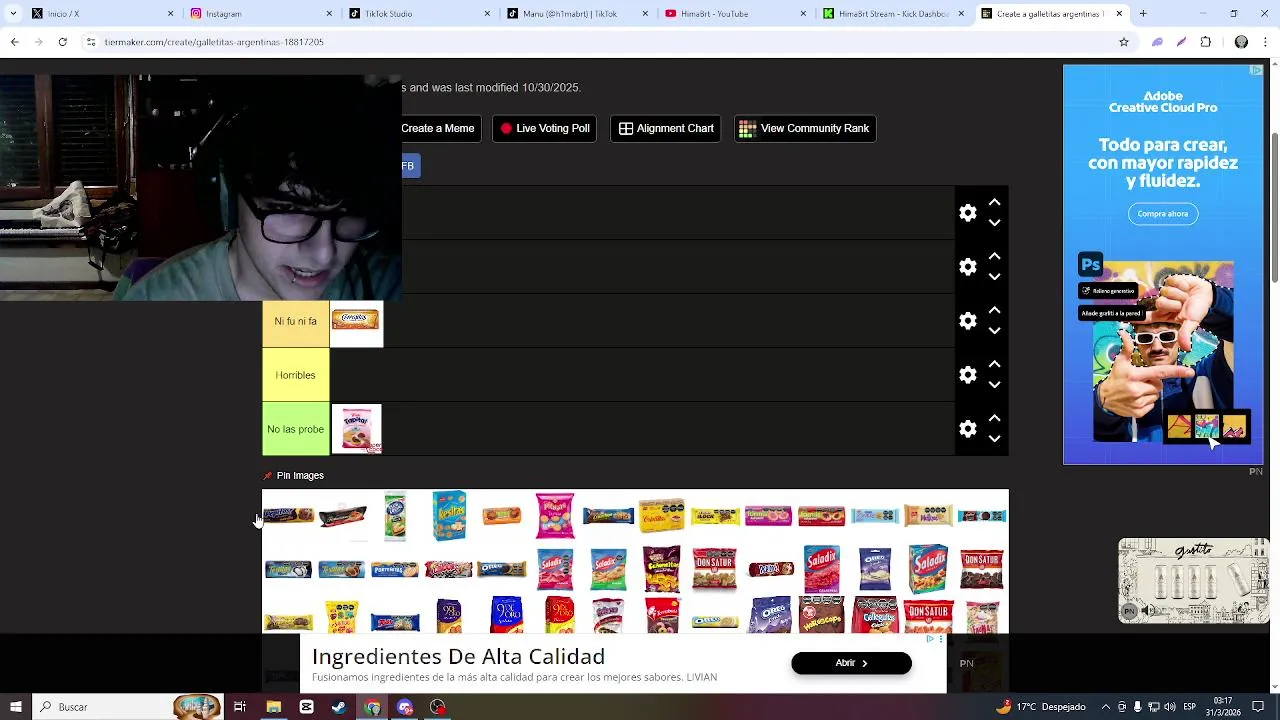Open CapCut from taskbar
The height and width of the screenshot is (720, 1280).
click(306, 707)
